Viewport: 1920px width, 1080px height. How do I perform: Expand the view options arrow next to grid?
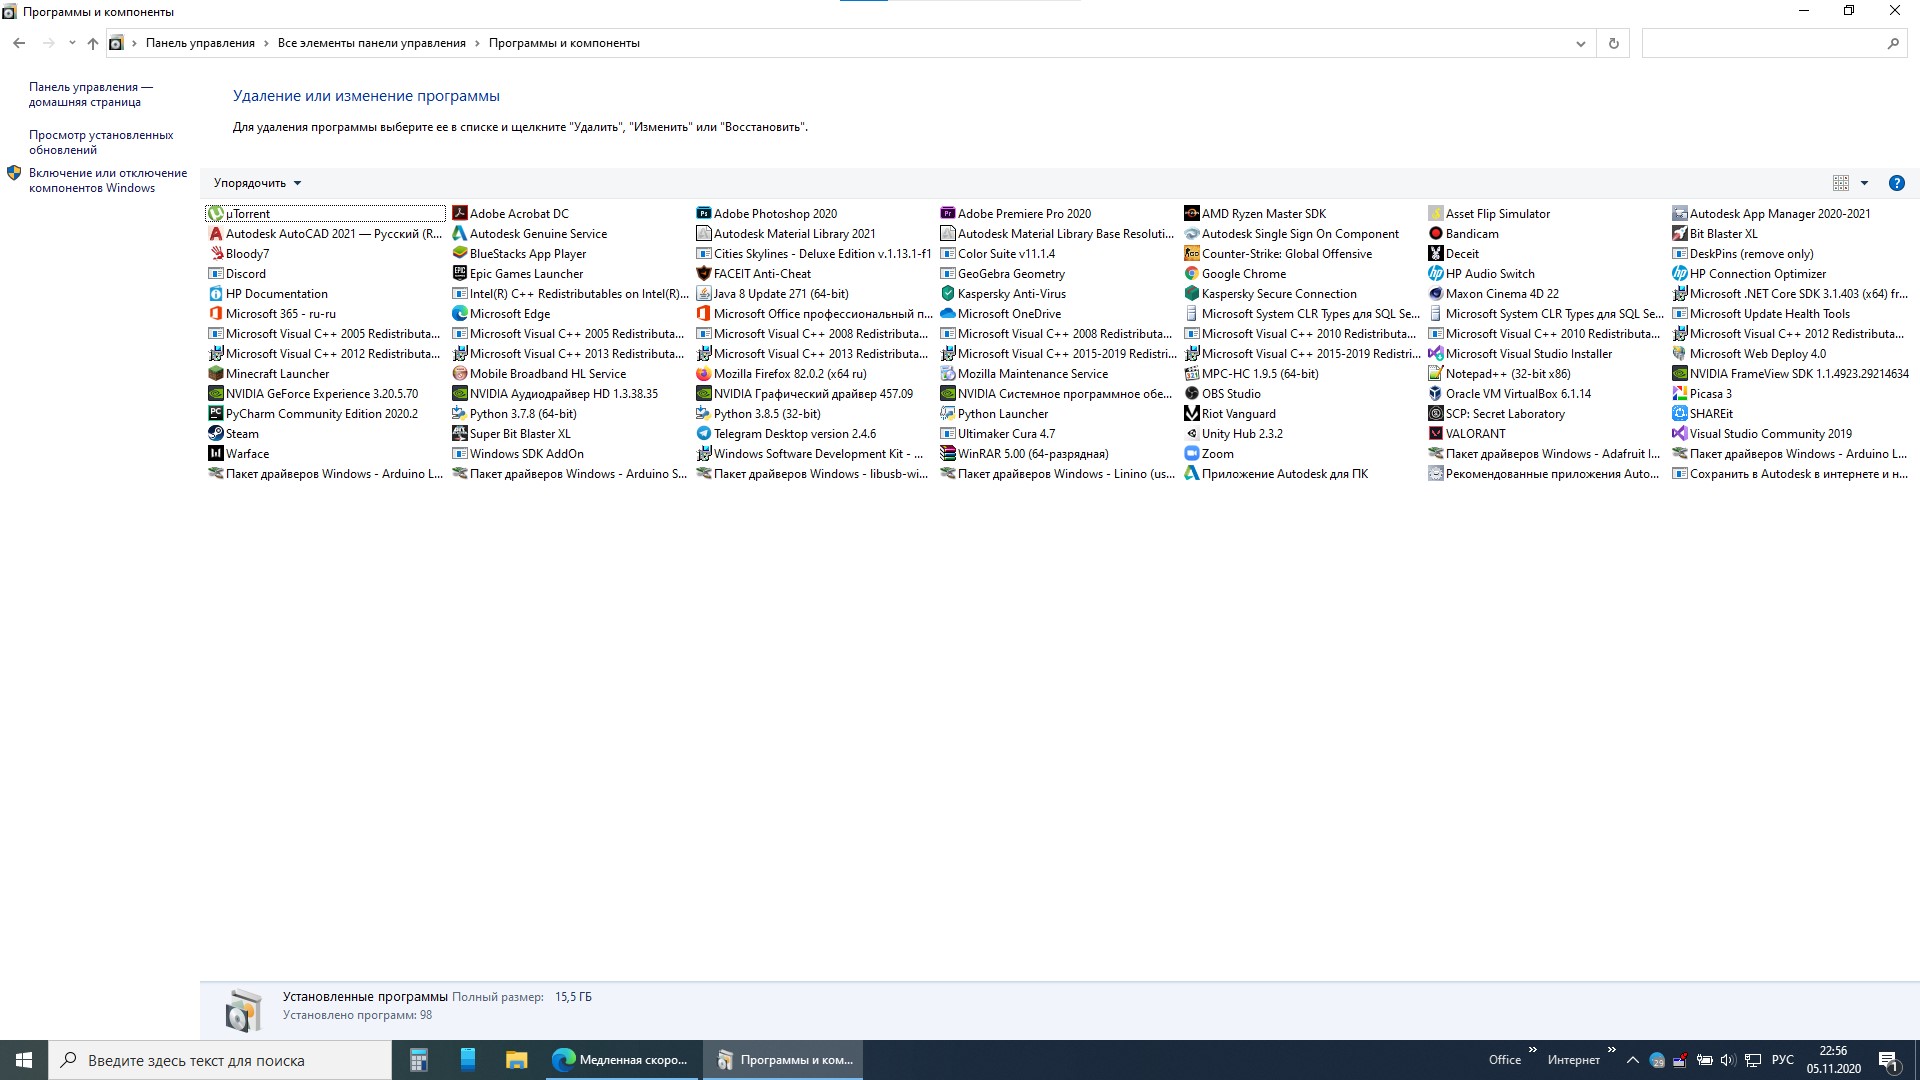click(1864, 183)
